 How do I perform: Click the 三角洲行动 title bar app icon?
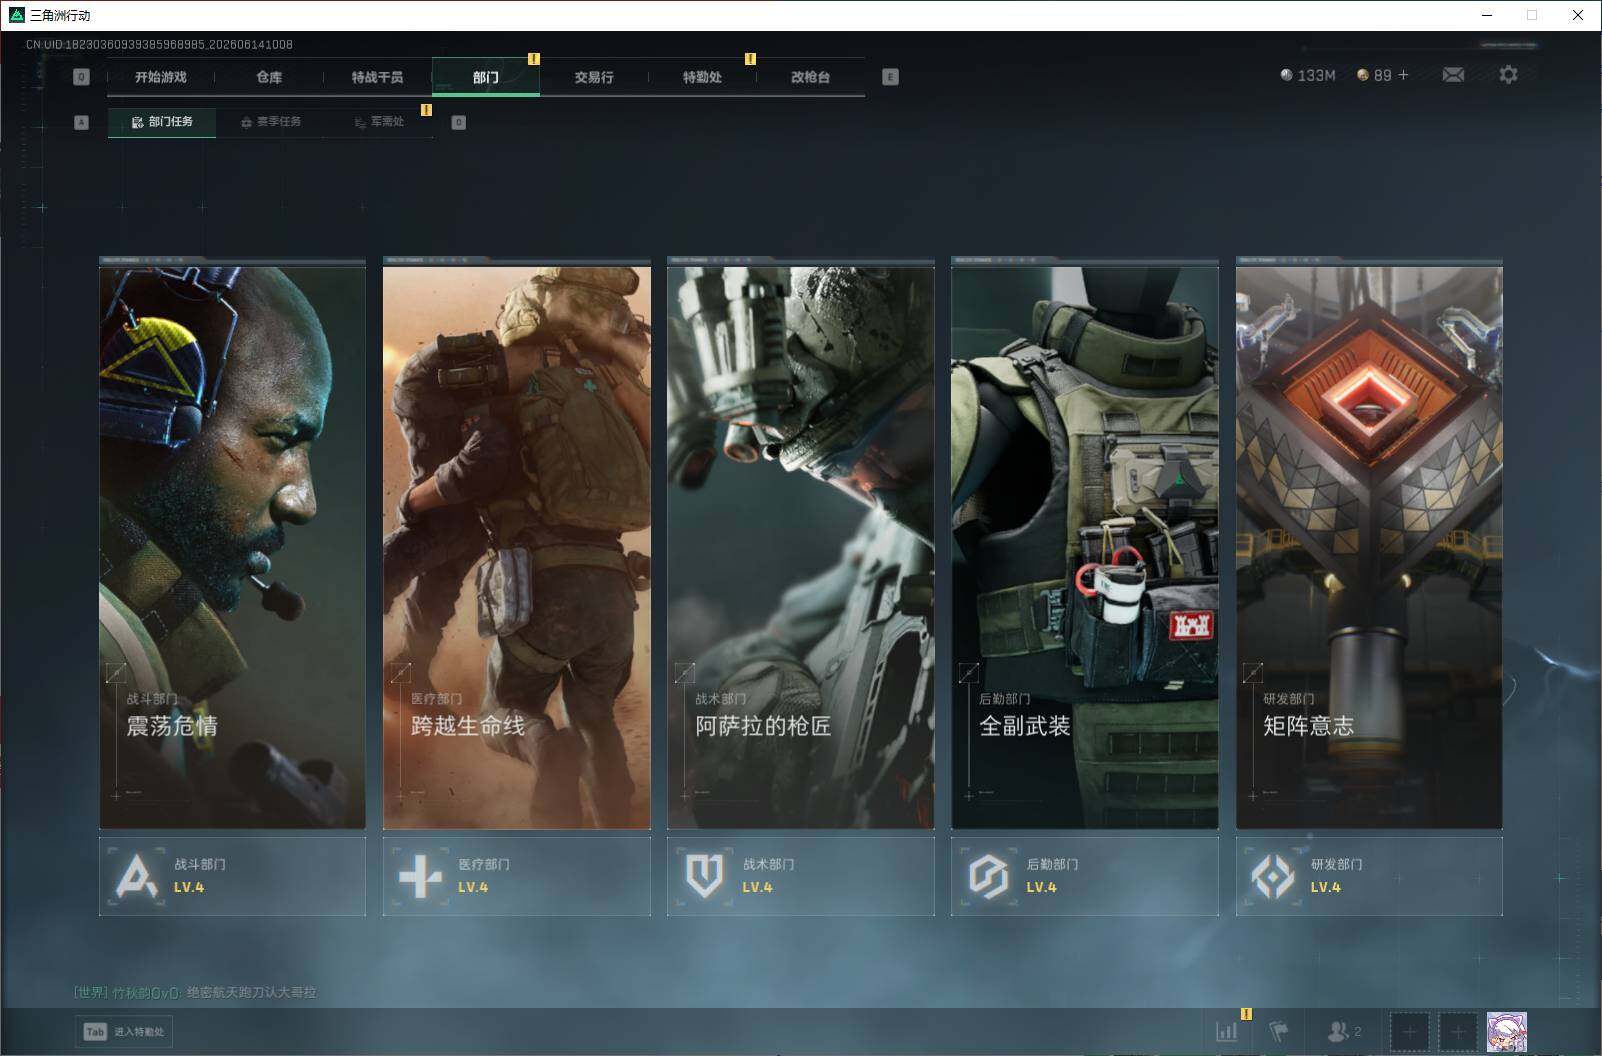click(16, 15)
